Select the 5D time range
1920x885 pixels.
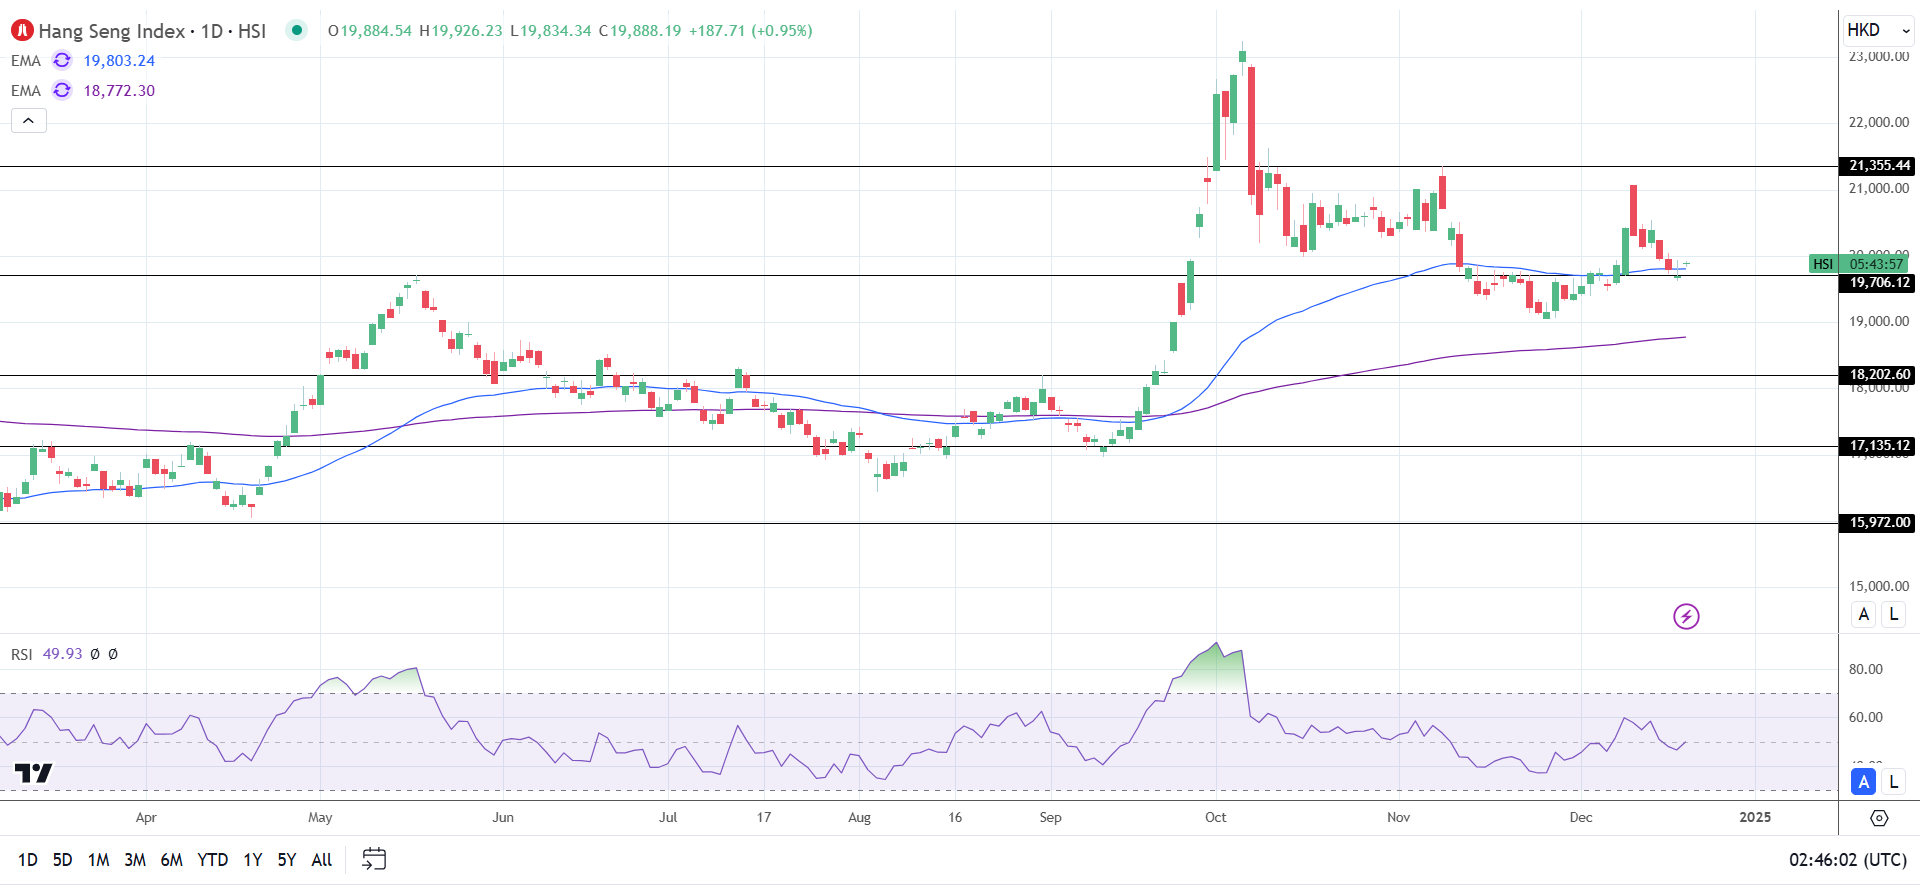pos(62,860)
